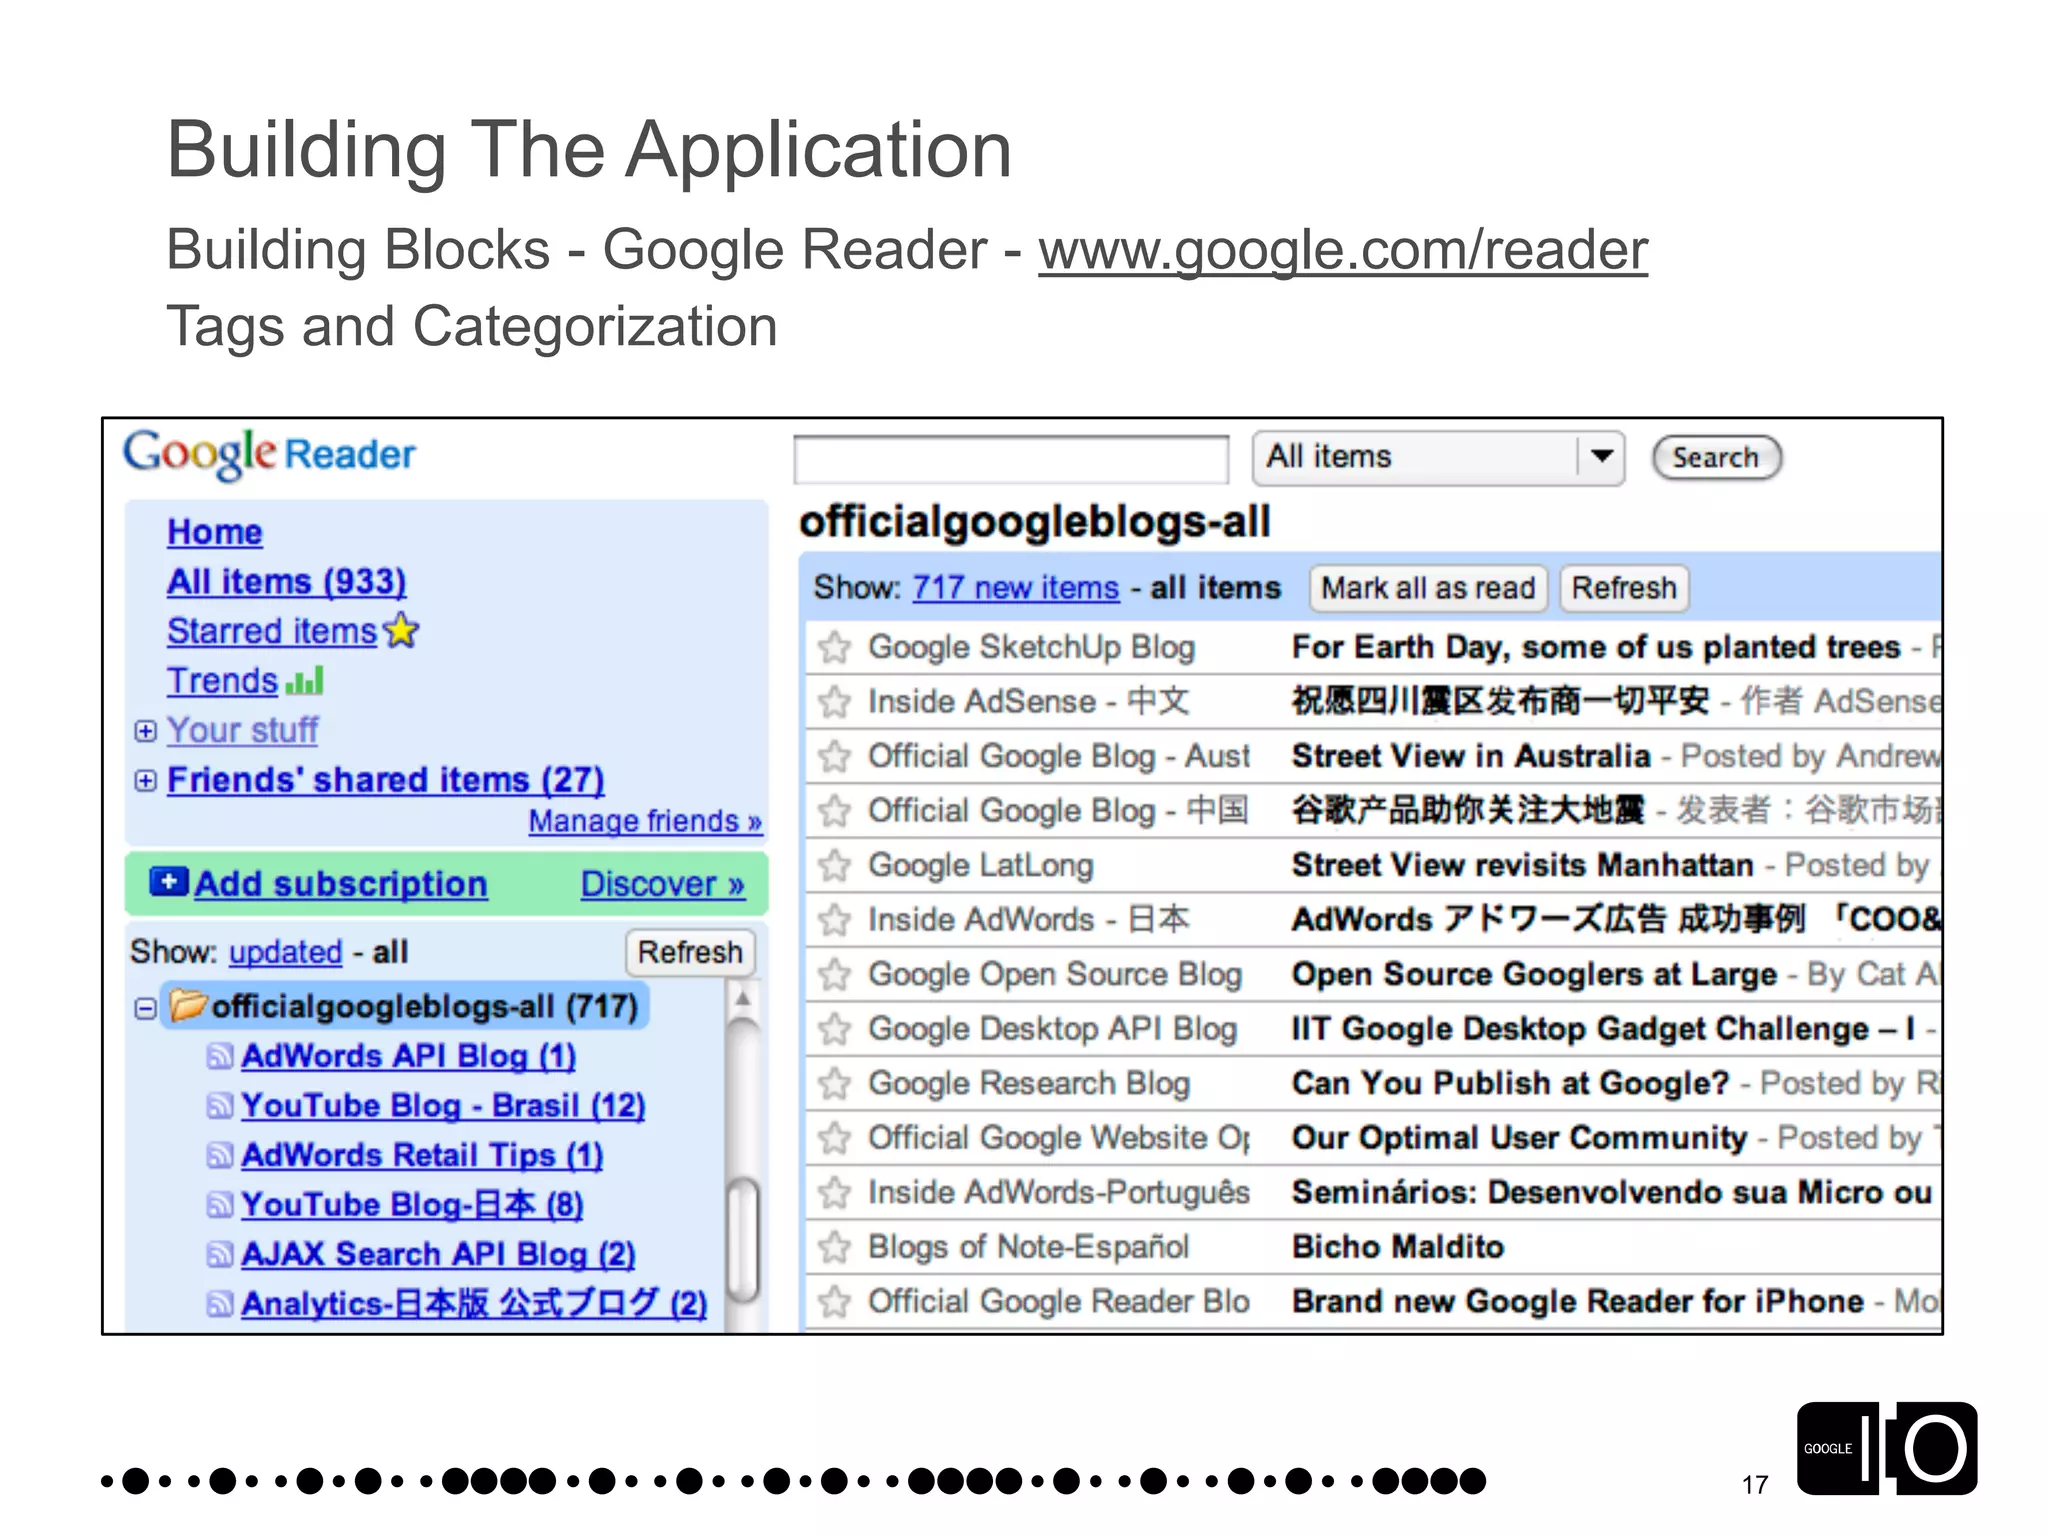
Task: Show only updated subscriptions
Action: pos(286,952)
